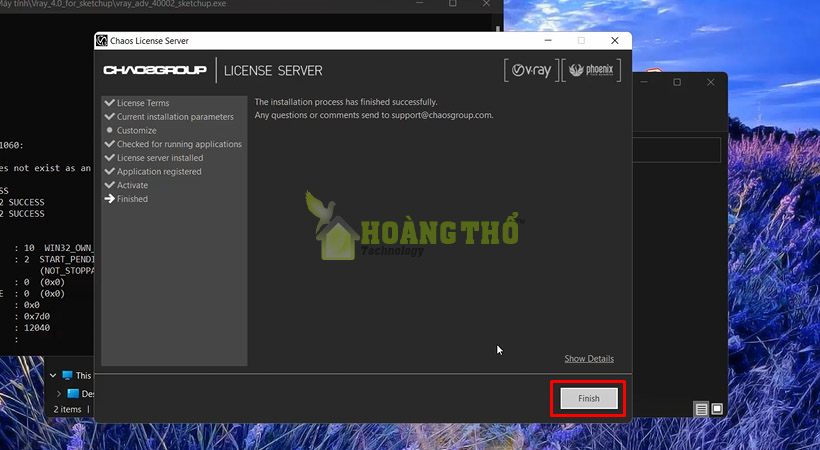Image resolution: width=820 pixels, height=450 pixels.
Task: Click the 12040 value in console
Action: tap(37, 328)
